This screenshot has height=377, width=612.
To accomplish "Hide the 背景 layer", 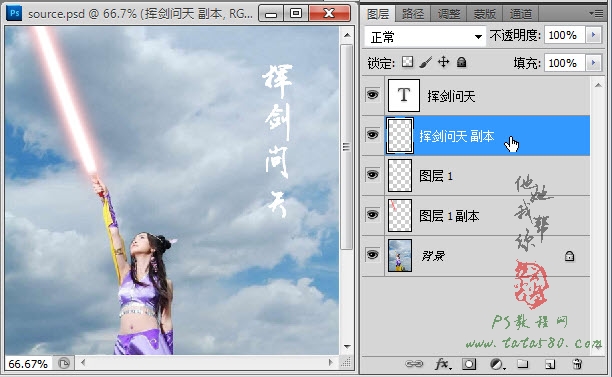I will (373, 254).
